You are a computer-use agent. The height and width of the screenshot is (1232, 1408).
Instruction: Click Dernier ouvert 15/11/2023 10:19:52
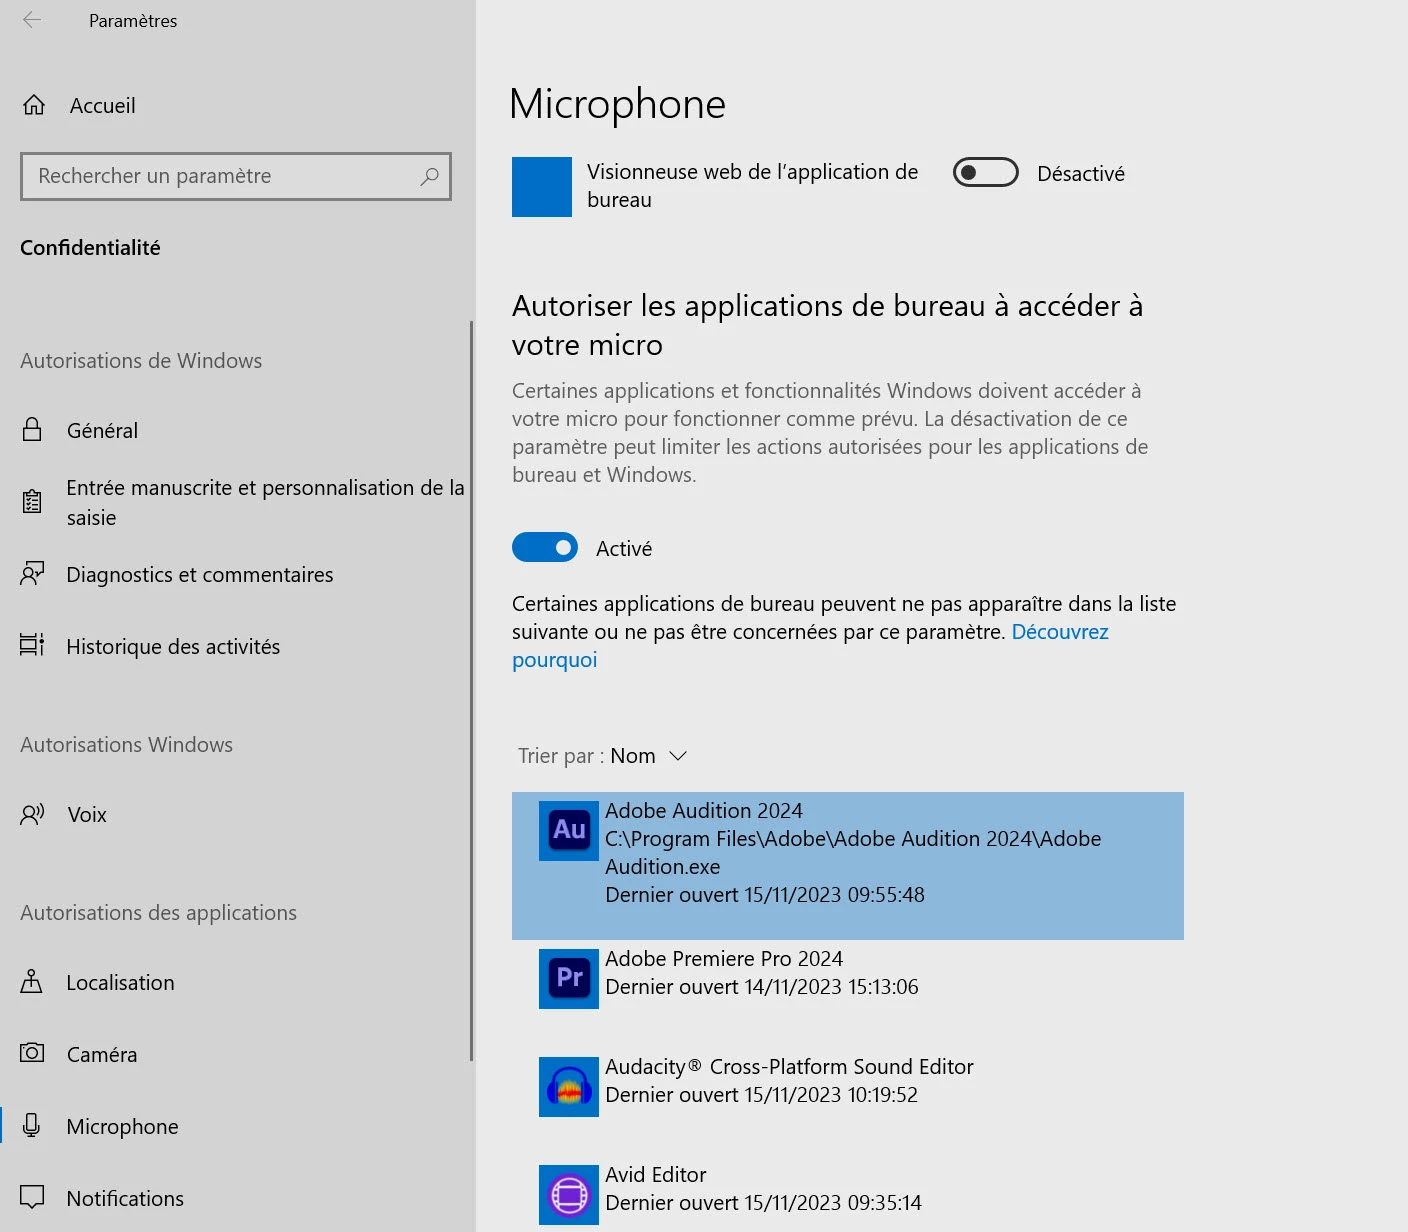[x=762, y=1094]
